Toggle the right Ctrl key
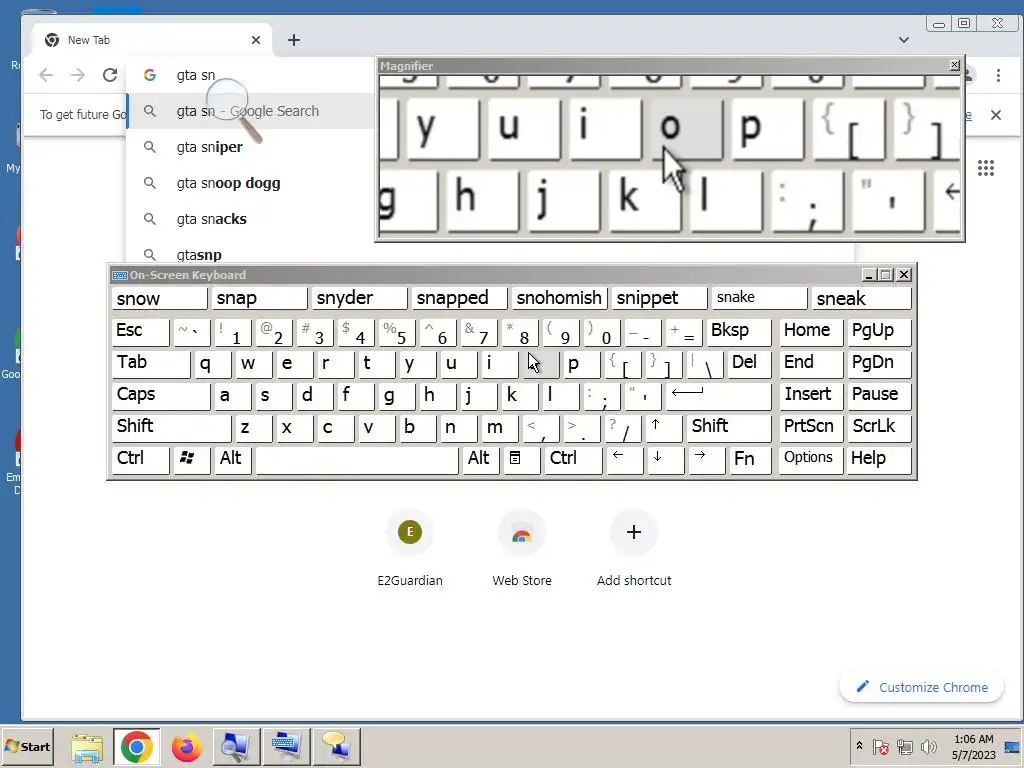1024x768 pixels. click(573, 460)
